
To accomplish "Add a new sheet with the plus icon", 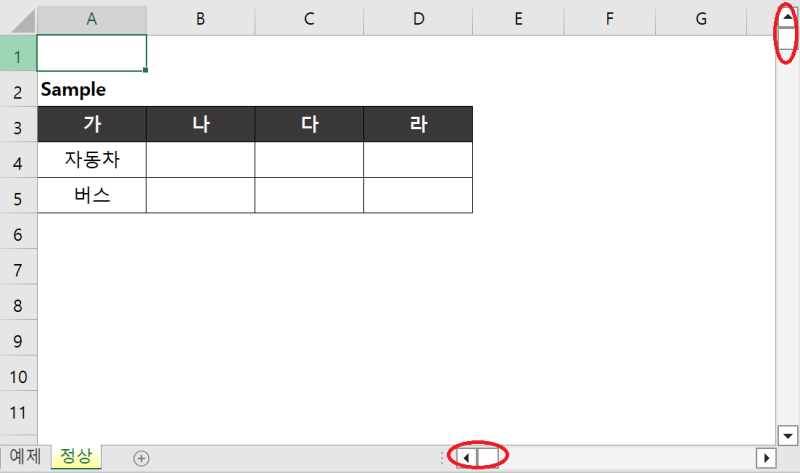I will point(141,458).
